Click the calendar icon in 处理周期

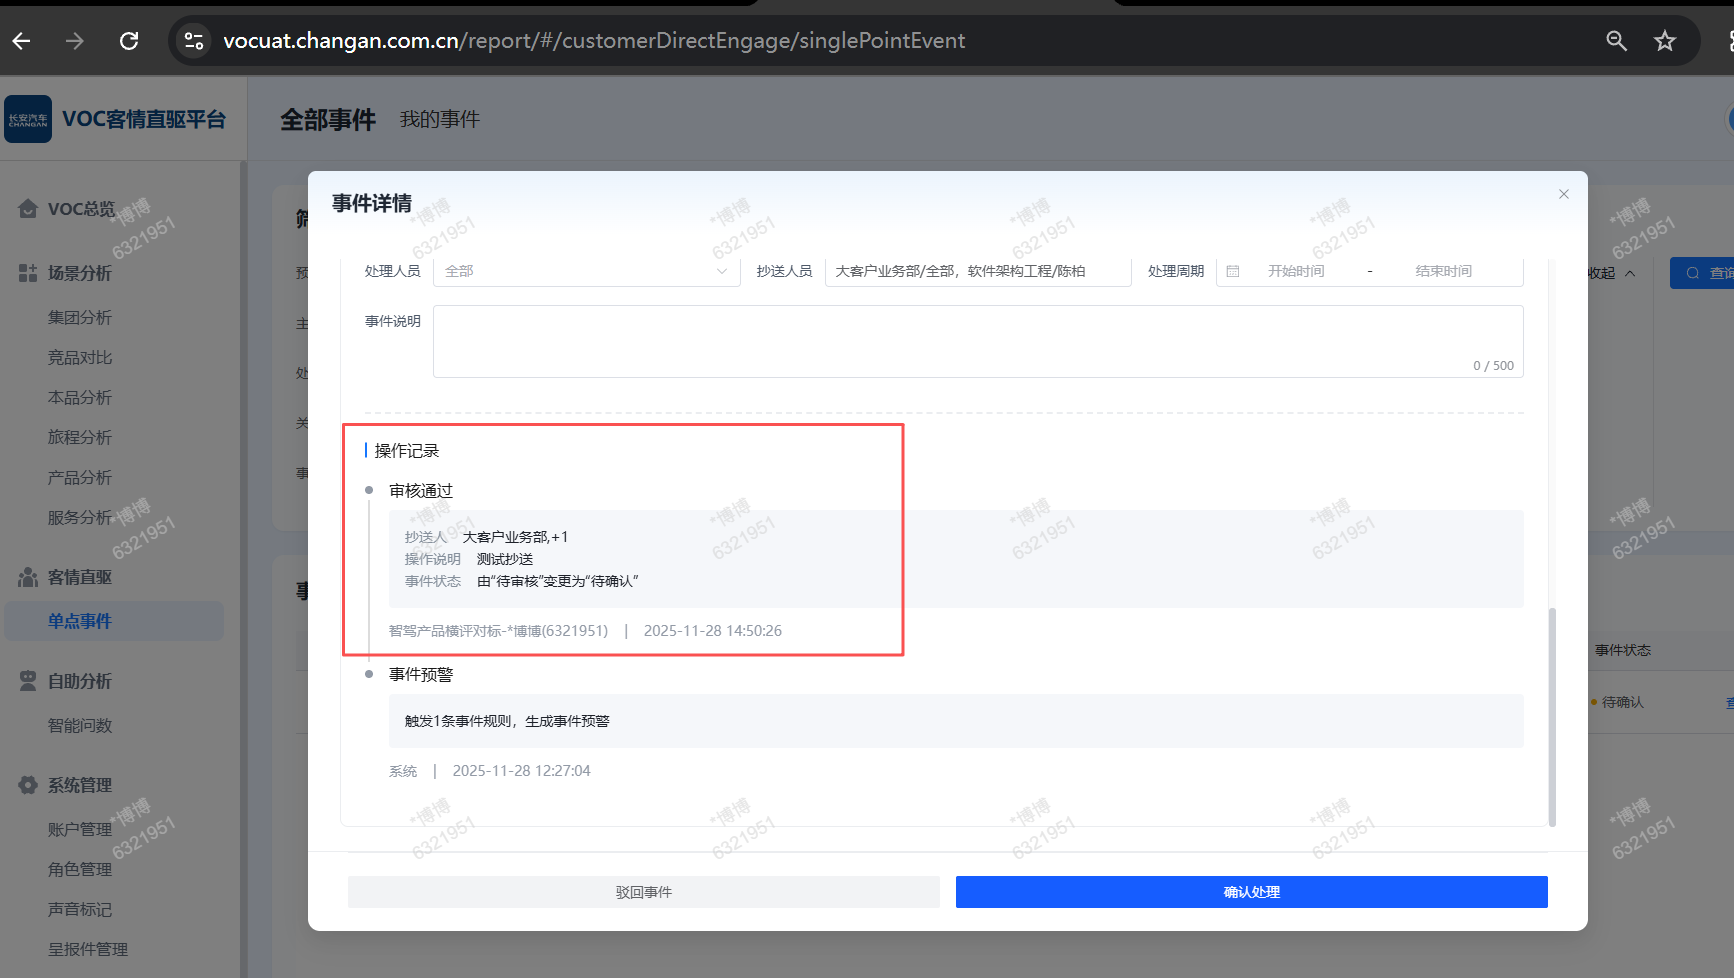[1233, 271]
